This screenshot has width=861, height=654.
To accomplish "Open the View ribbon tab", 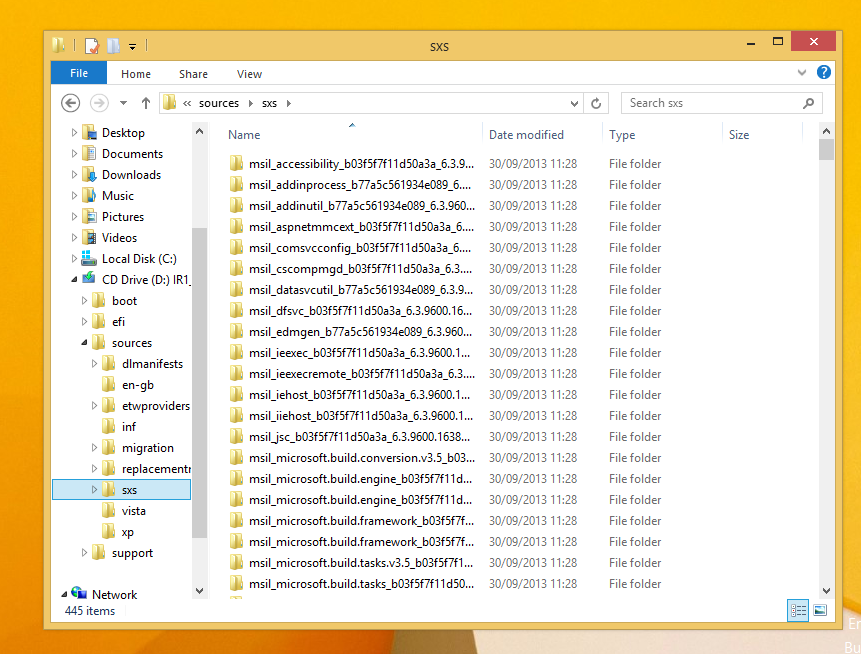I will [249, 74].
